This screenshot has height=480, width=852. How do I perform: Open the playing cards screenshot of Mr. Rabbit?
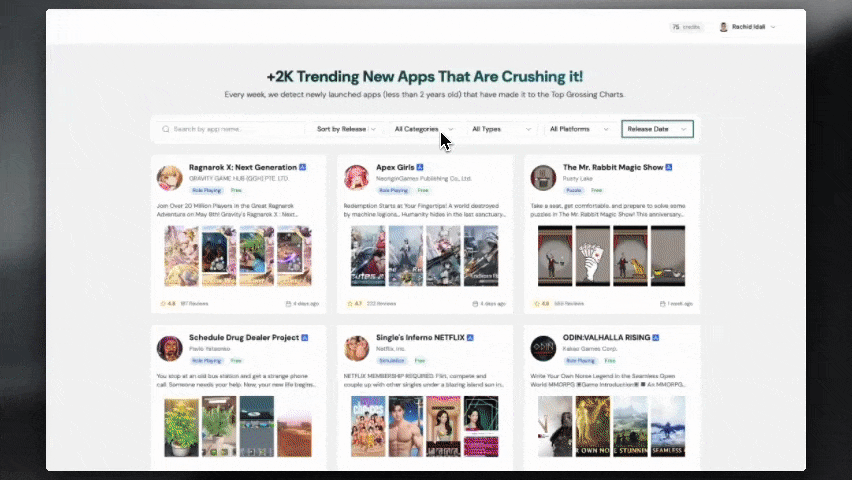tap(593, 256)
